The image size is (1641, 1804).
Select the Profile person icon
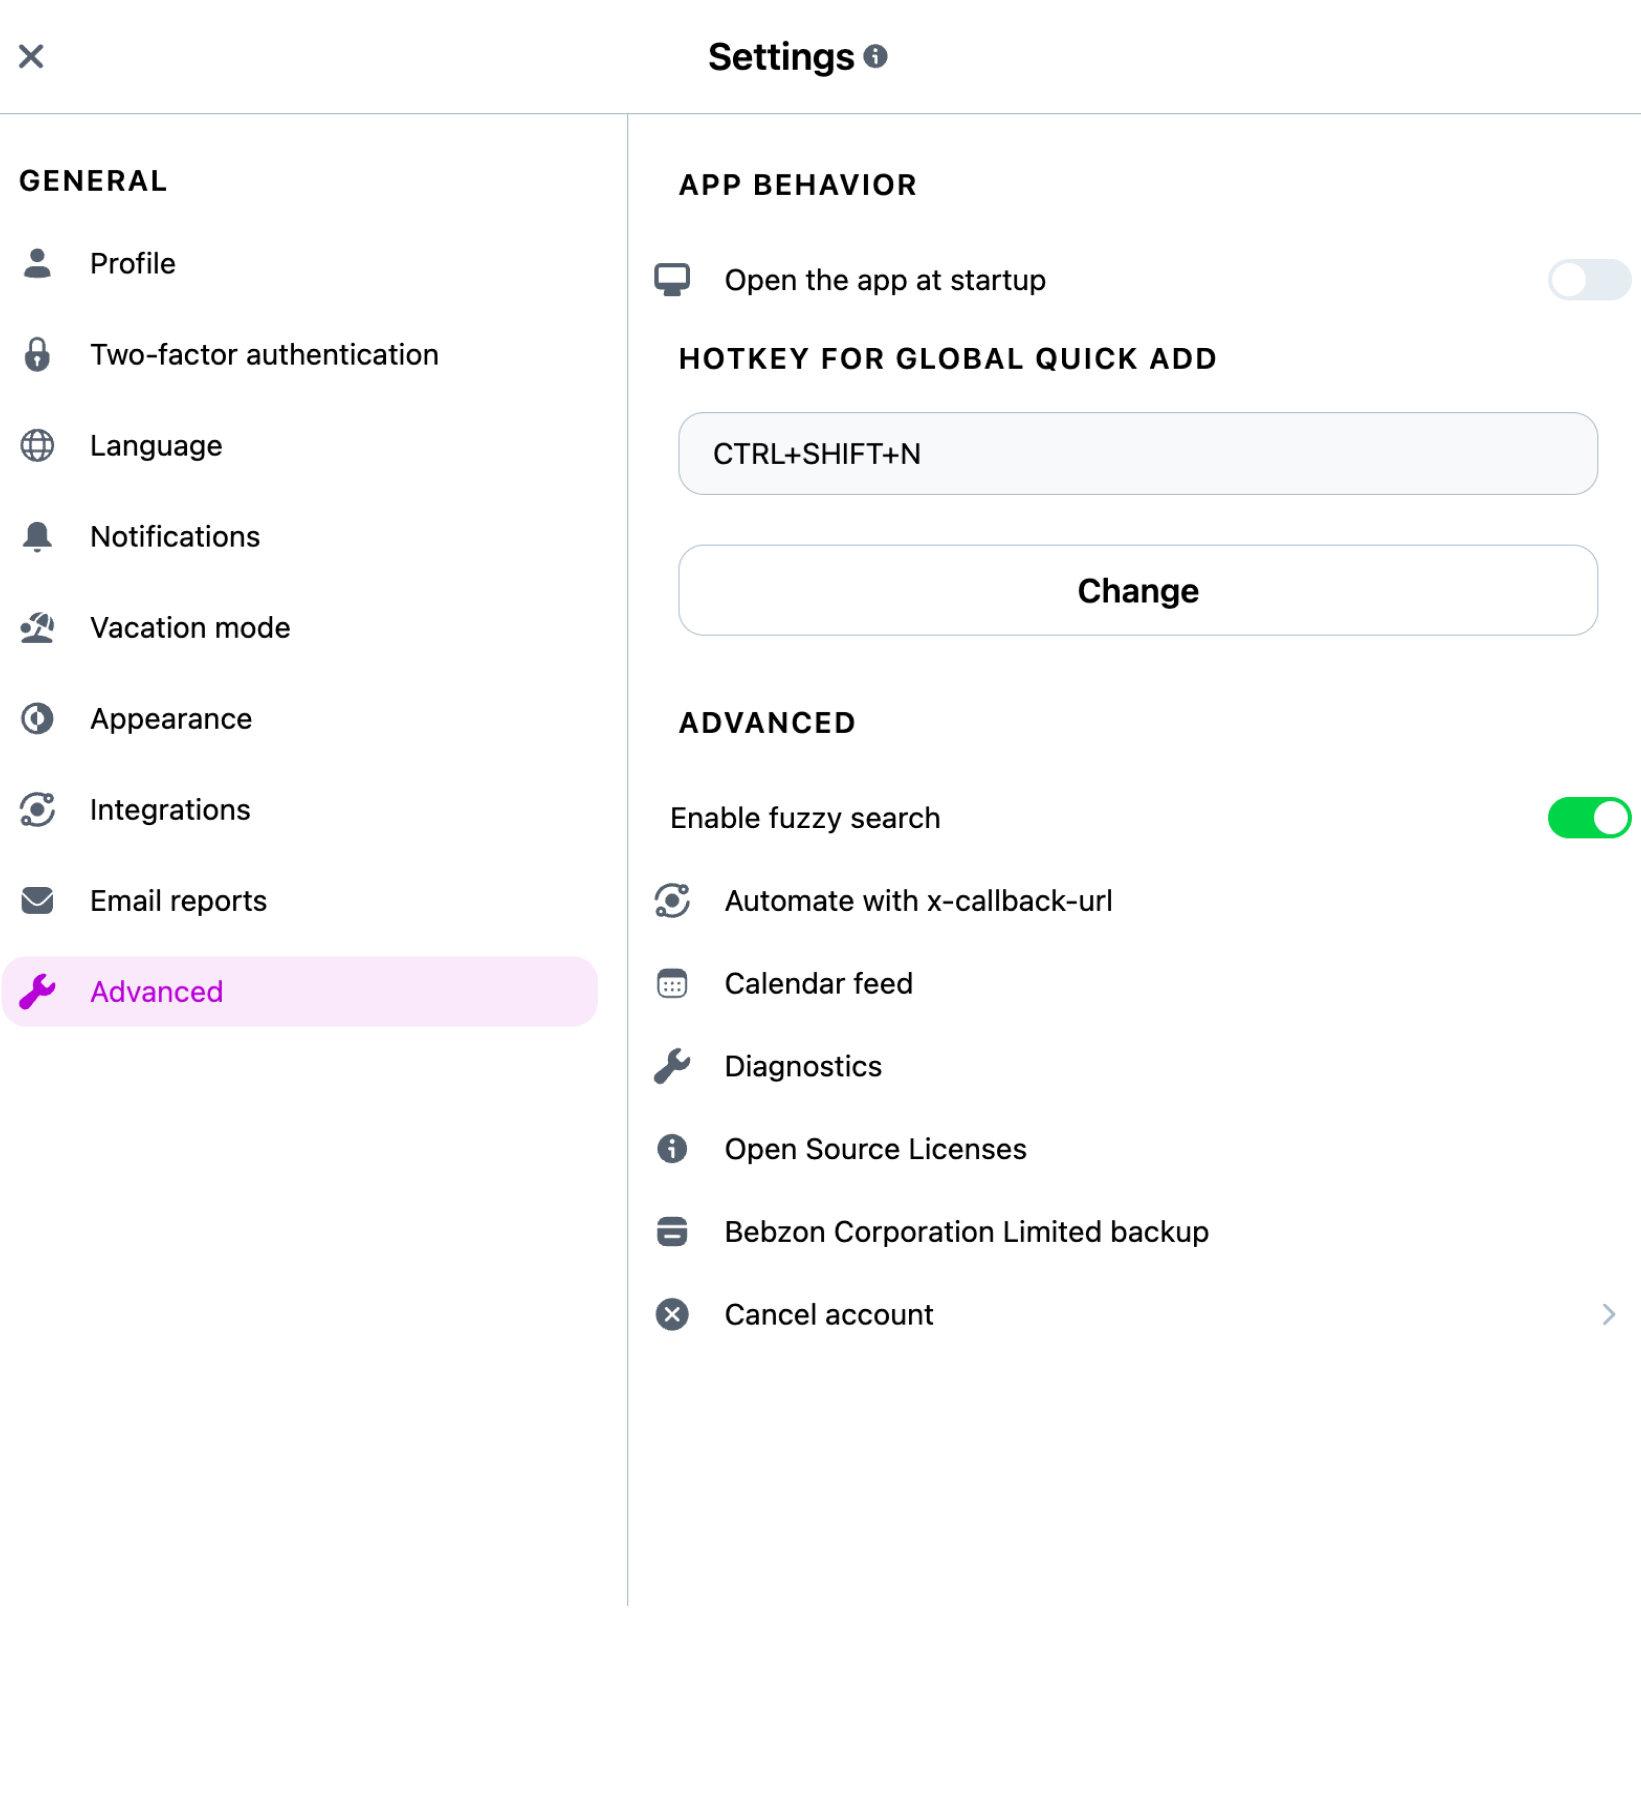pos(37,262)
